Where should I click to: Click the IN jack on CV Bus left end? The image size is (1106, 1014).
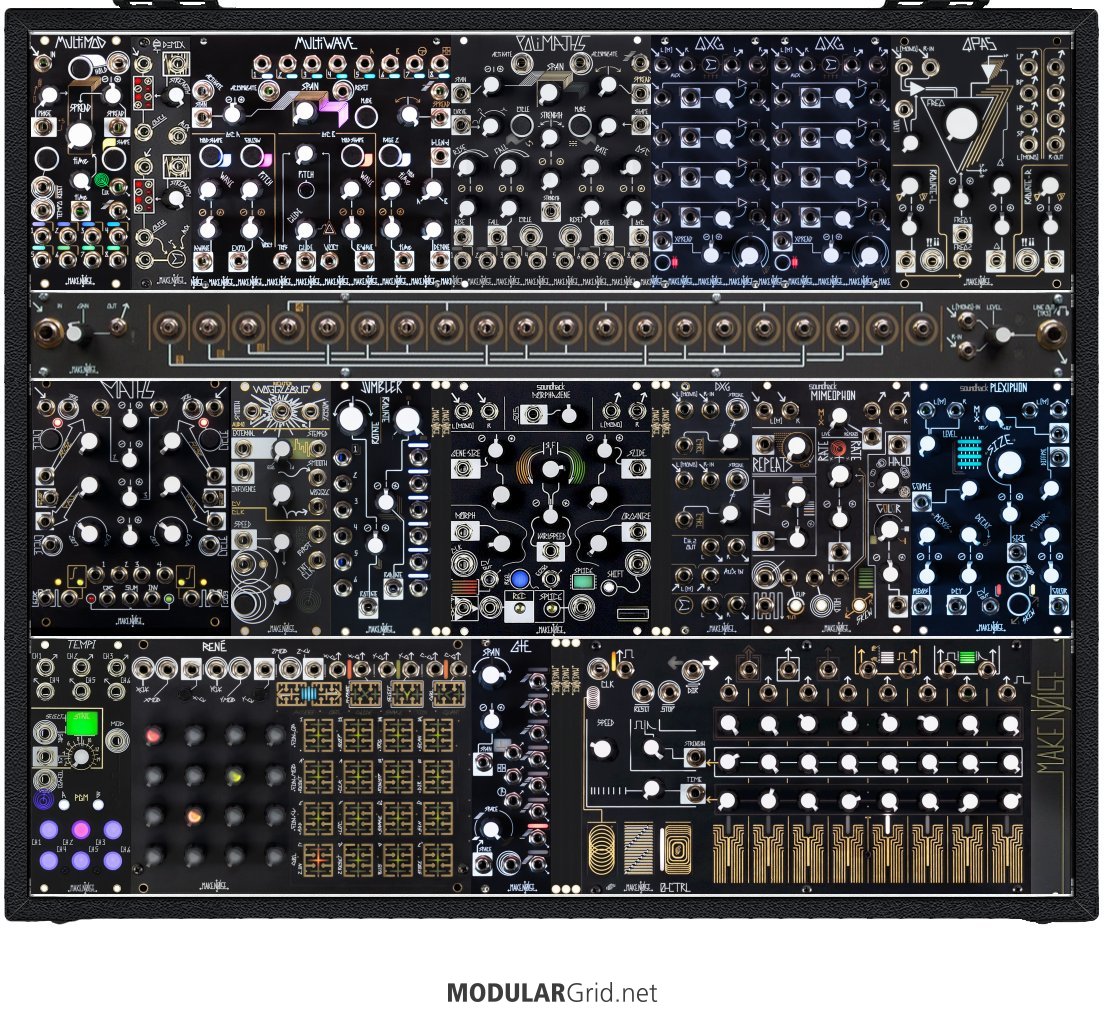tap(48, 331)
